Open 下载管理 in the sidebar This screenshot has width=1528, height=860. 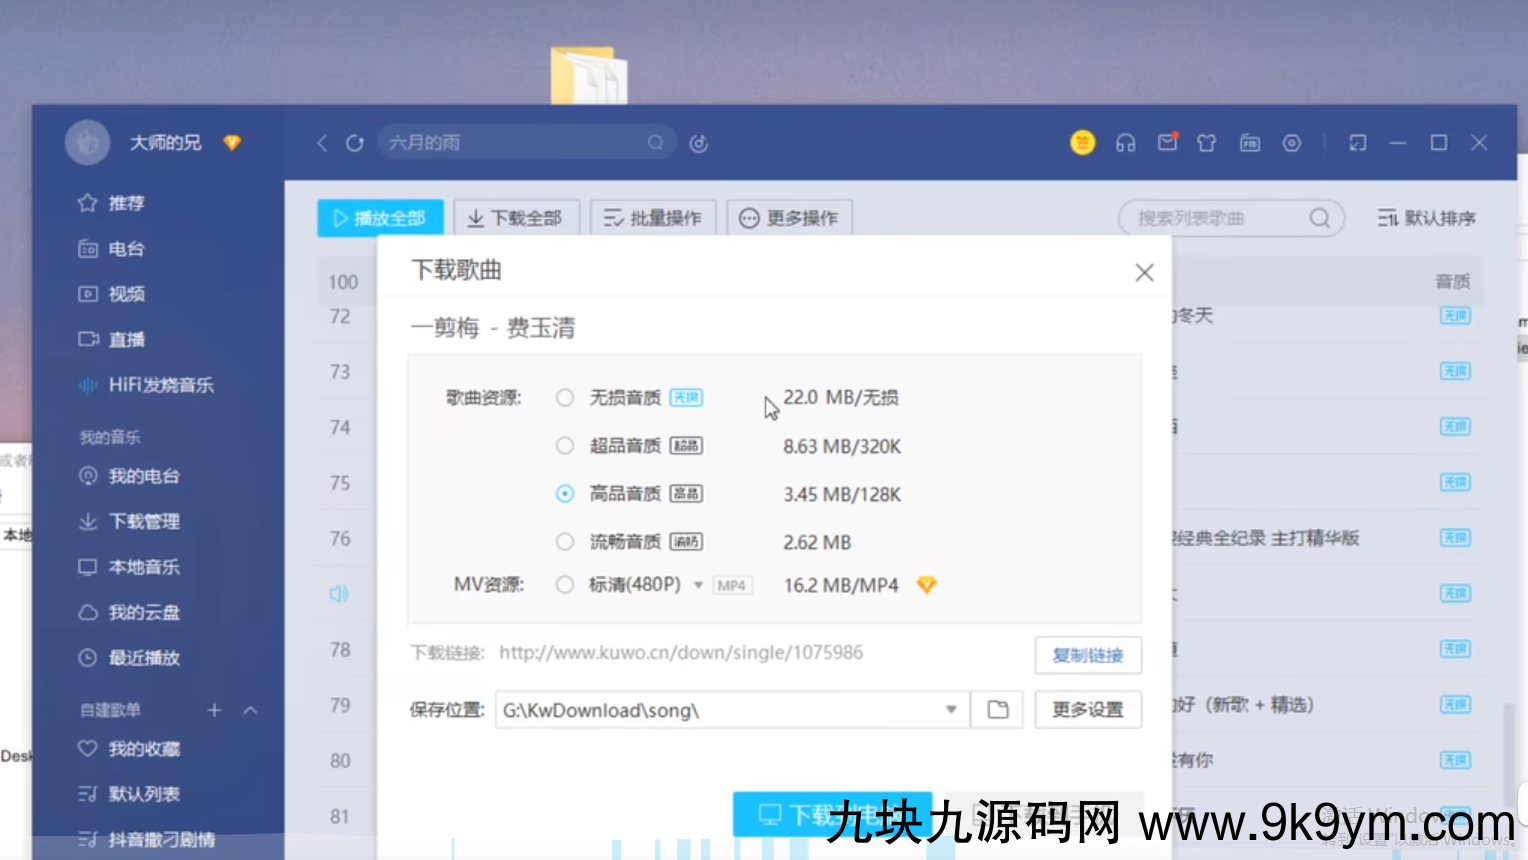tap(143, 521)
